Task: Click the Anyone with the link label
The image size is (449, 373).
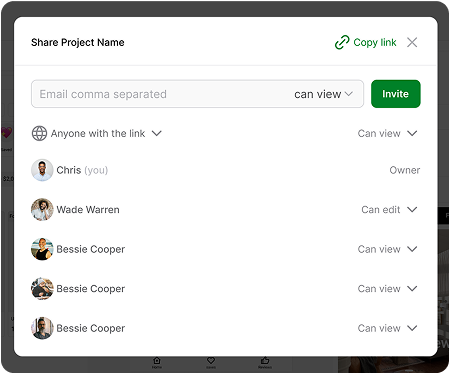Action: tap(98, 133)
